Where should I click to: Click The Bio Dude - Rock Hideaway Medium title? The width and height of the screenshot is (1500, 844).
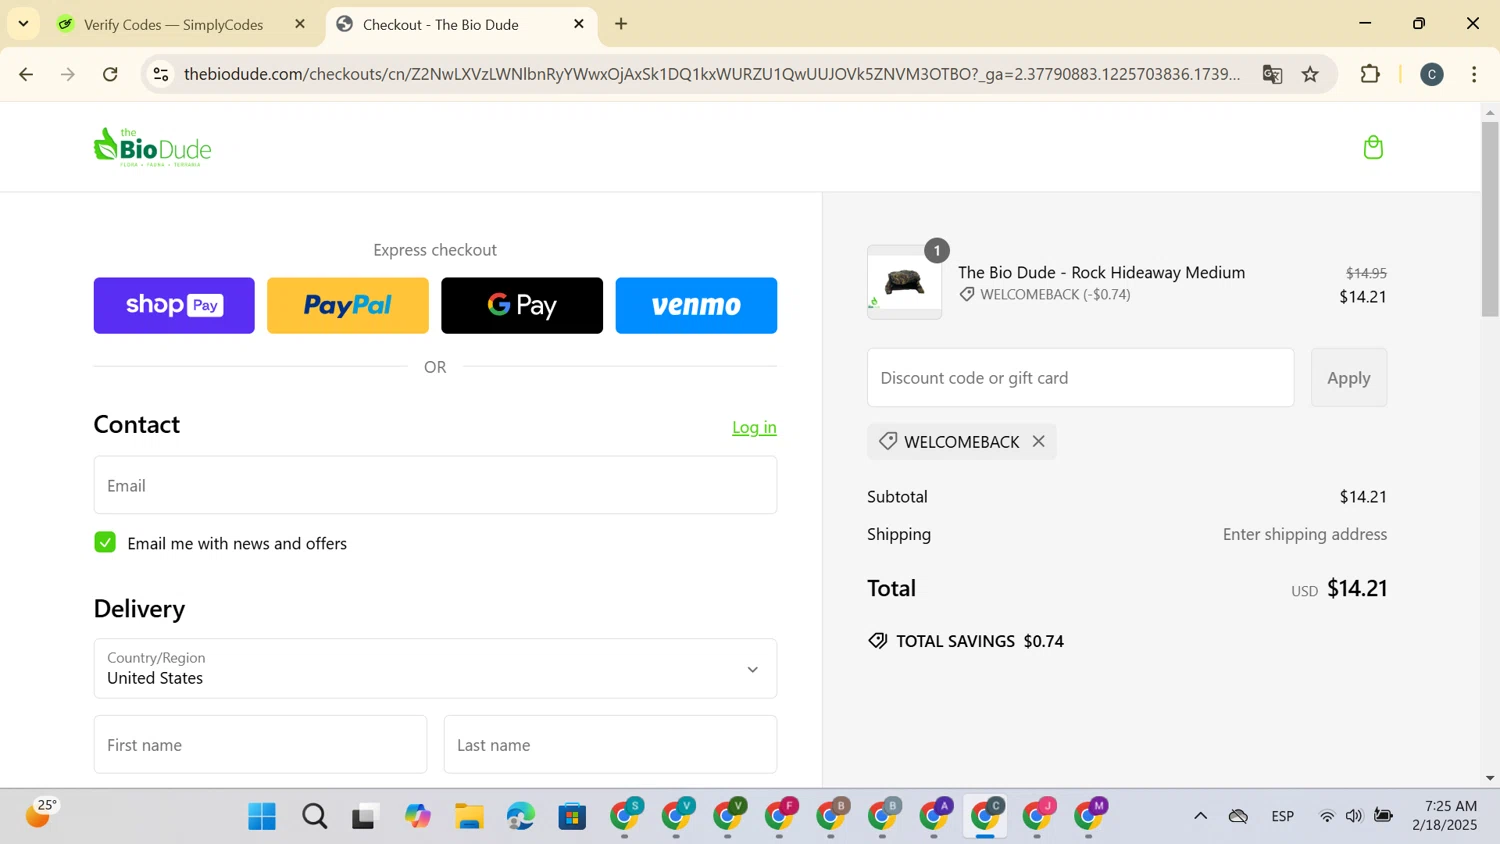(1101, 272)
